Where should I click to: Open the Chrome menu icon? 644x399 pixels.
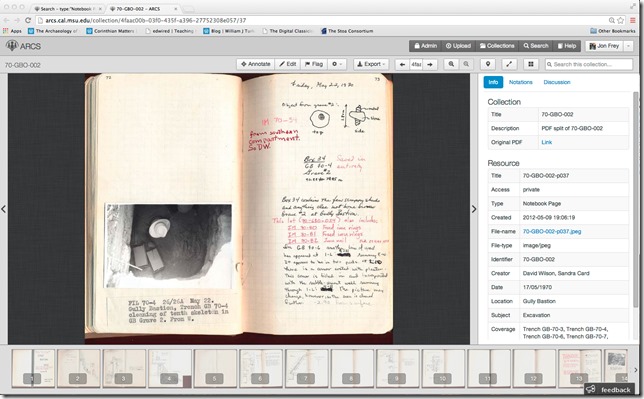point(633,20)
